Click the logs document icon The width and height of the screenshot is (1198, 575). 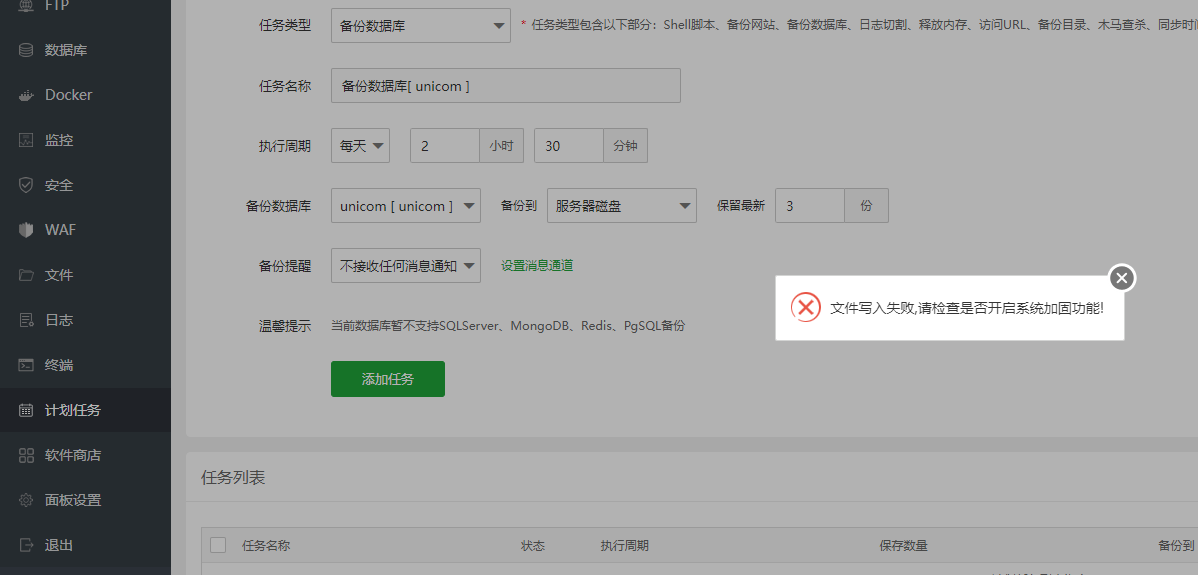[x=26, y=320]
